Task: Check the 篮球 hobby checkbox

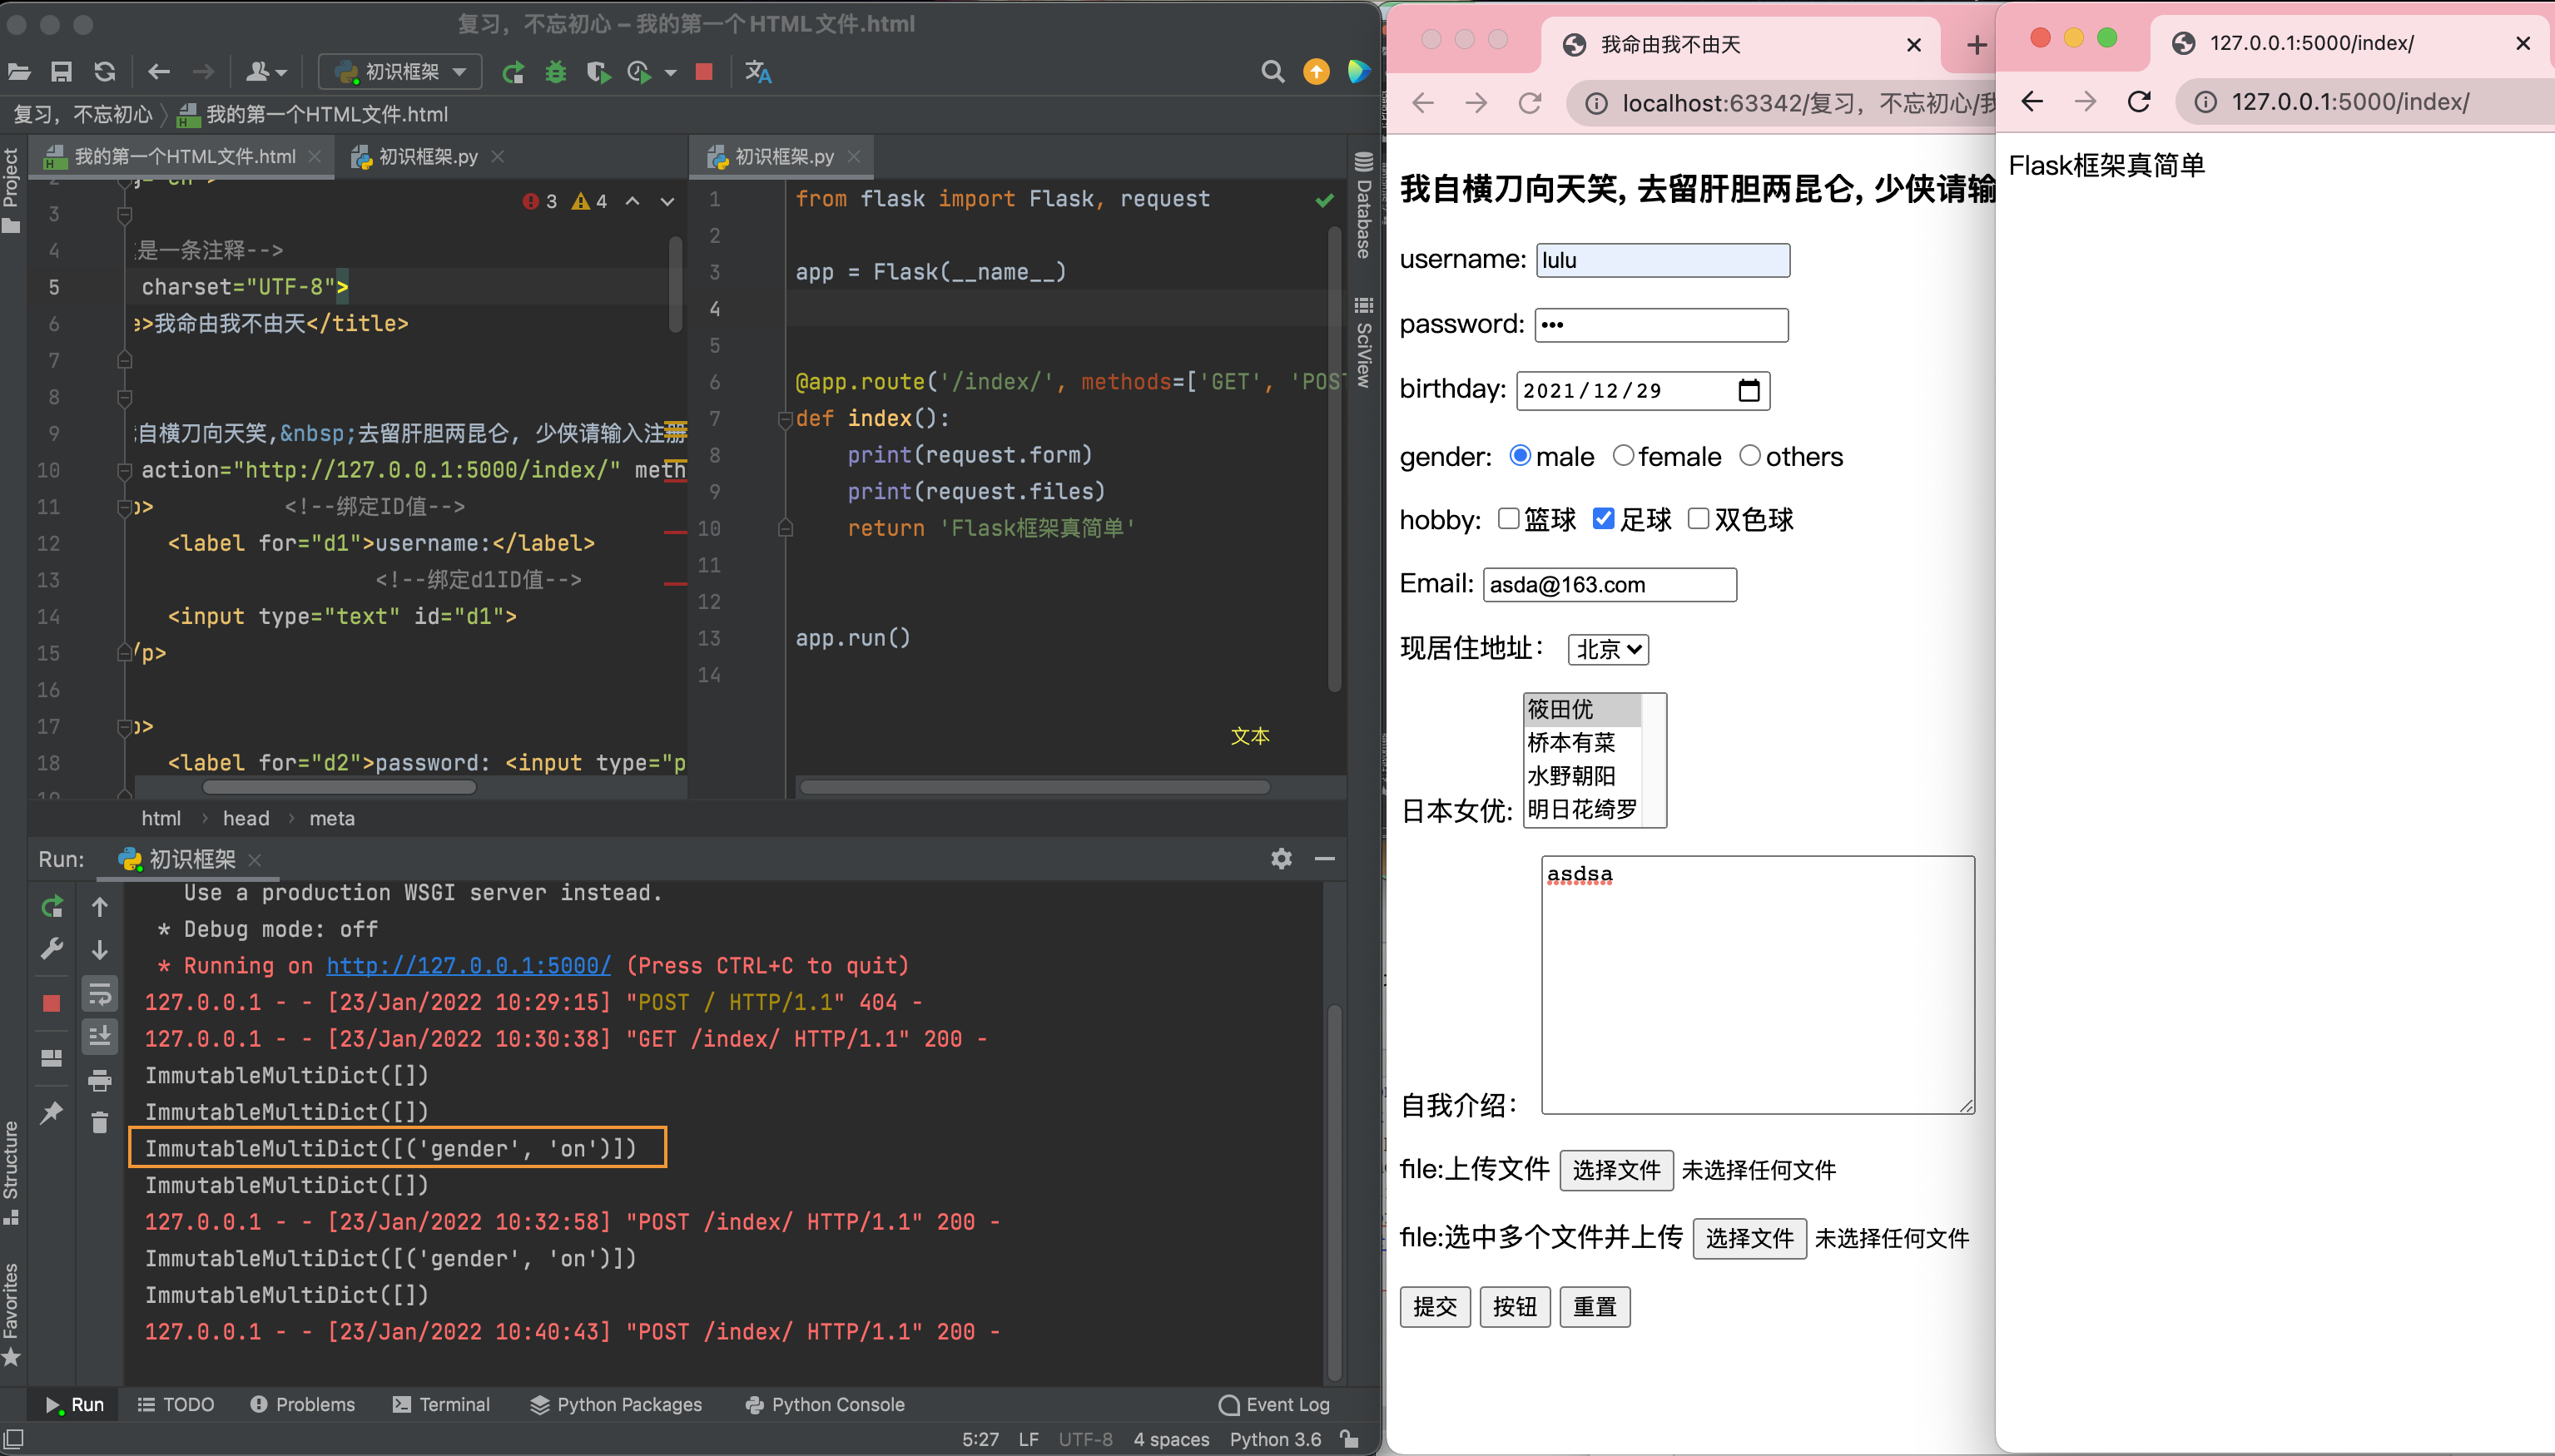Action: 1508,518
